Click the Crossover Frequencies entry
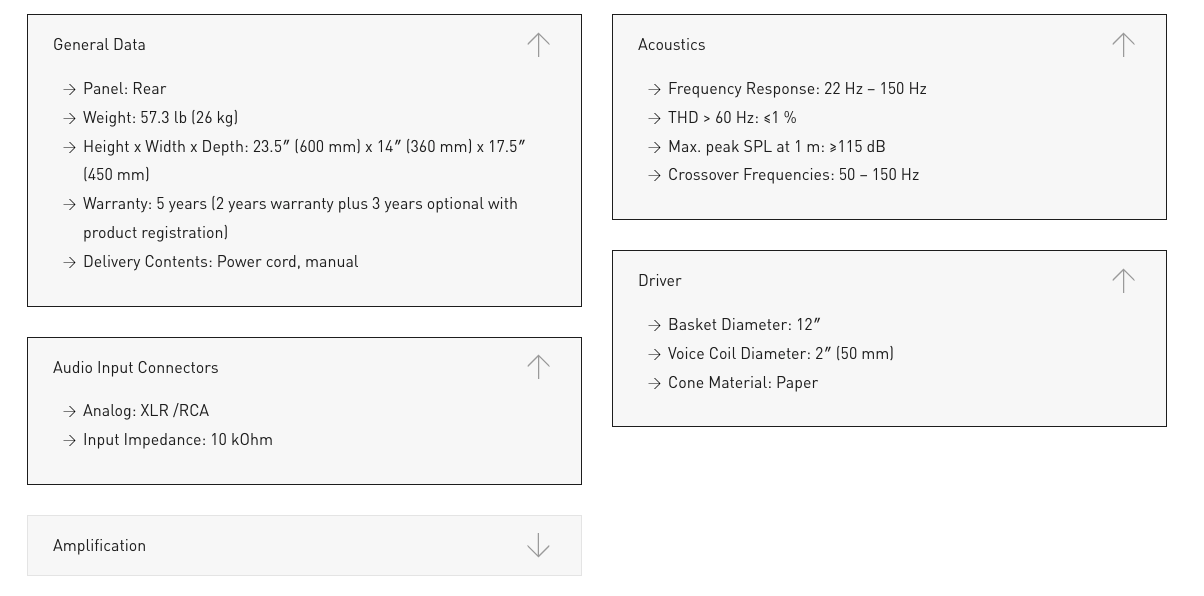 (793, 175)
